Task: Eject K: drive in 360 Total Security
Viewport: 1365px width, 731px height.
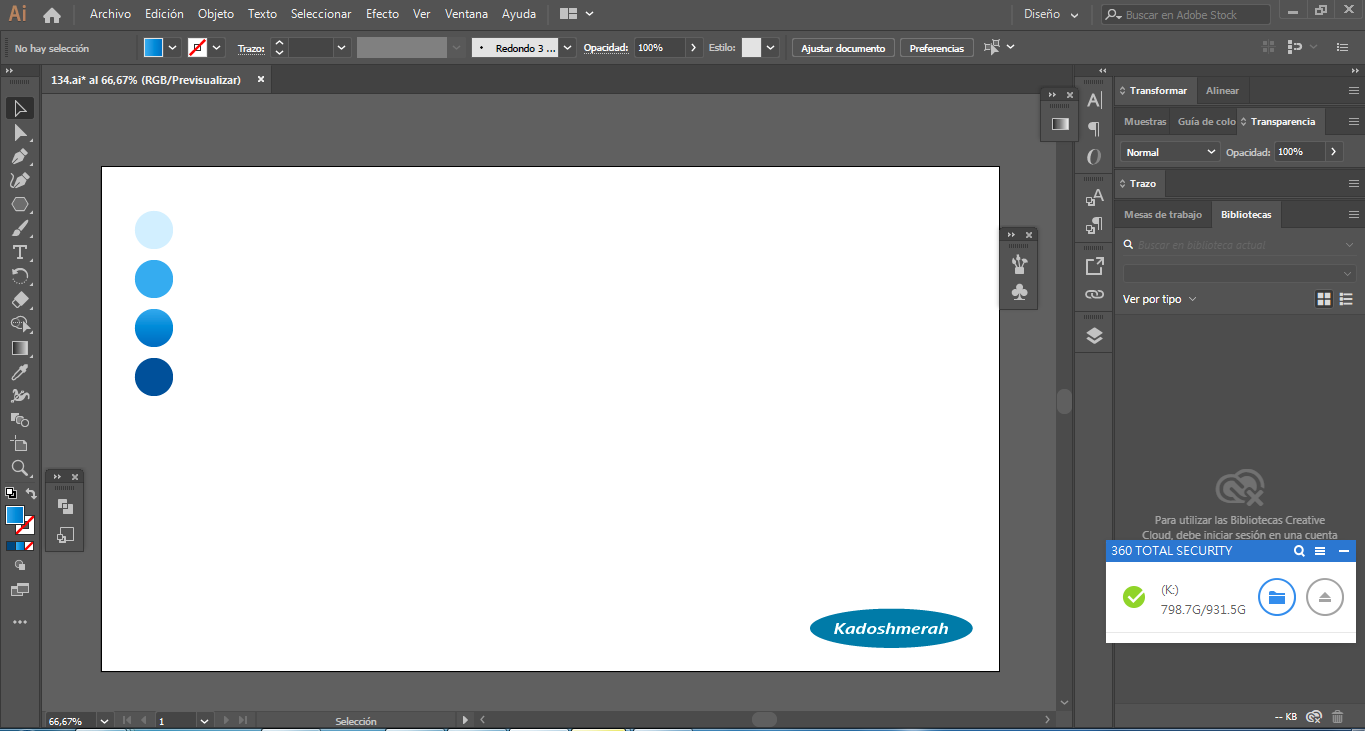Action: point(1325,597)
